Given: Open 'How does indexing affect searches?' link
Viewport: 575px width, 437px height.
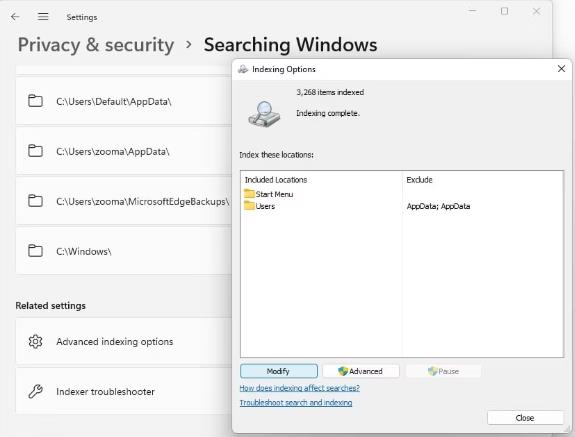Looking at the screenshot, I should (300, 388).
